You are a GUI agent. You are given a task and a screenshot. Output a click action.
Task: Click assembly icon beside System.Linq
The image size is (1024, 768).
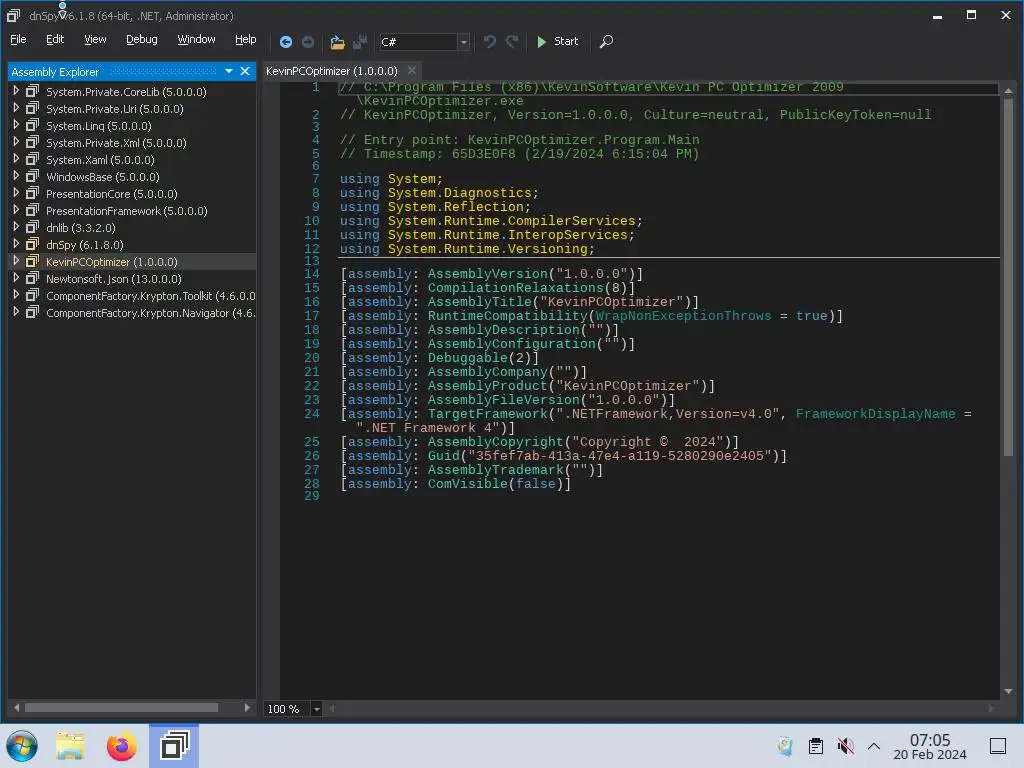point(32,125)
